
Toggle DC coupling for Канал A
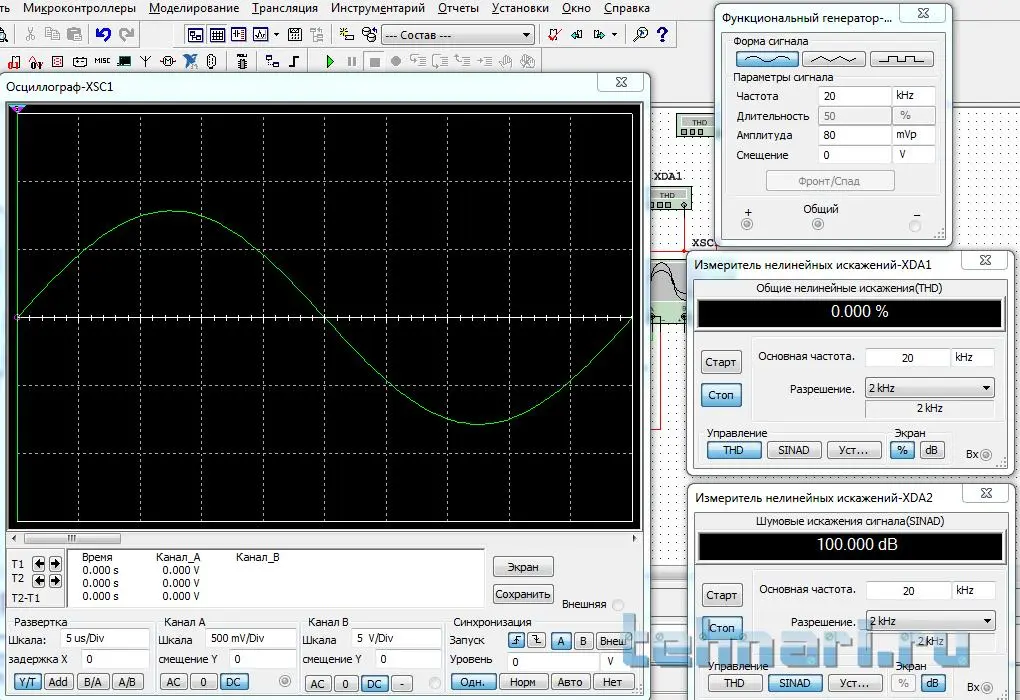[232, 682]
